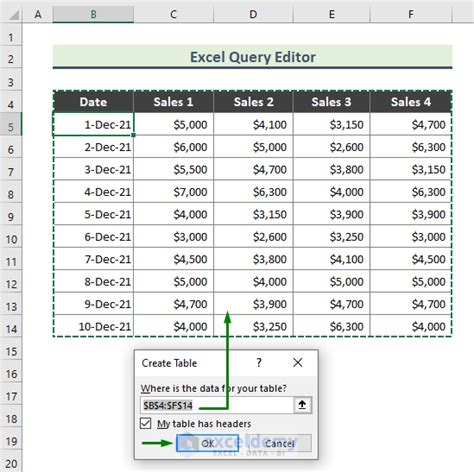Viewport: 474px width, 472px height.
Task: Select column F header
Action: [411, 14]
